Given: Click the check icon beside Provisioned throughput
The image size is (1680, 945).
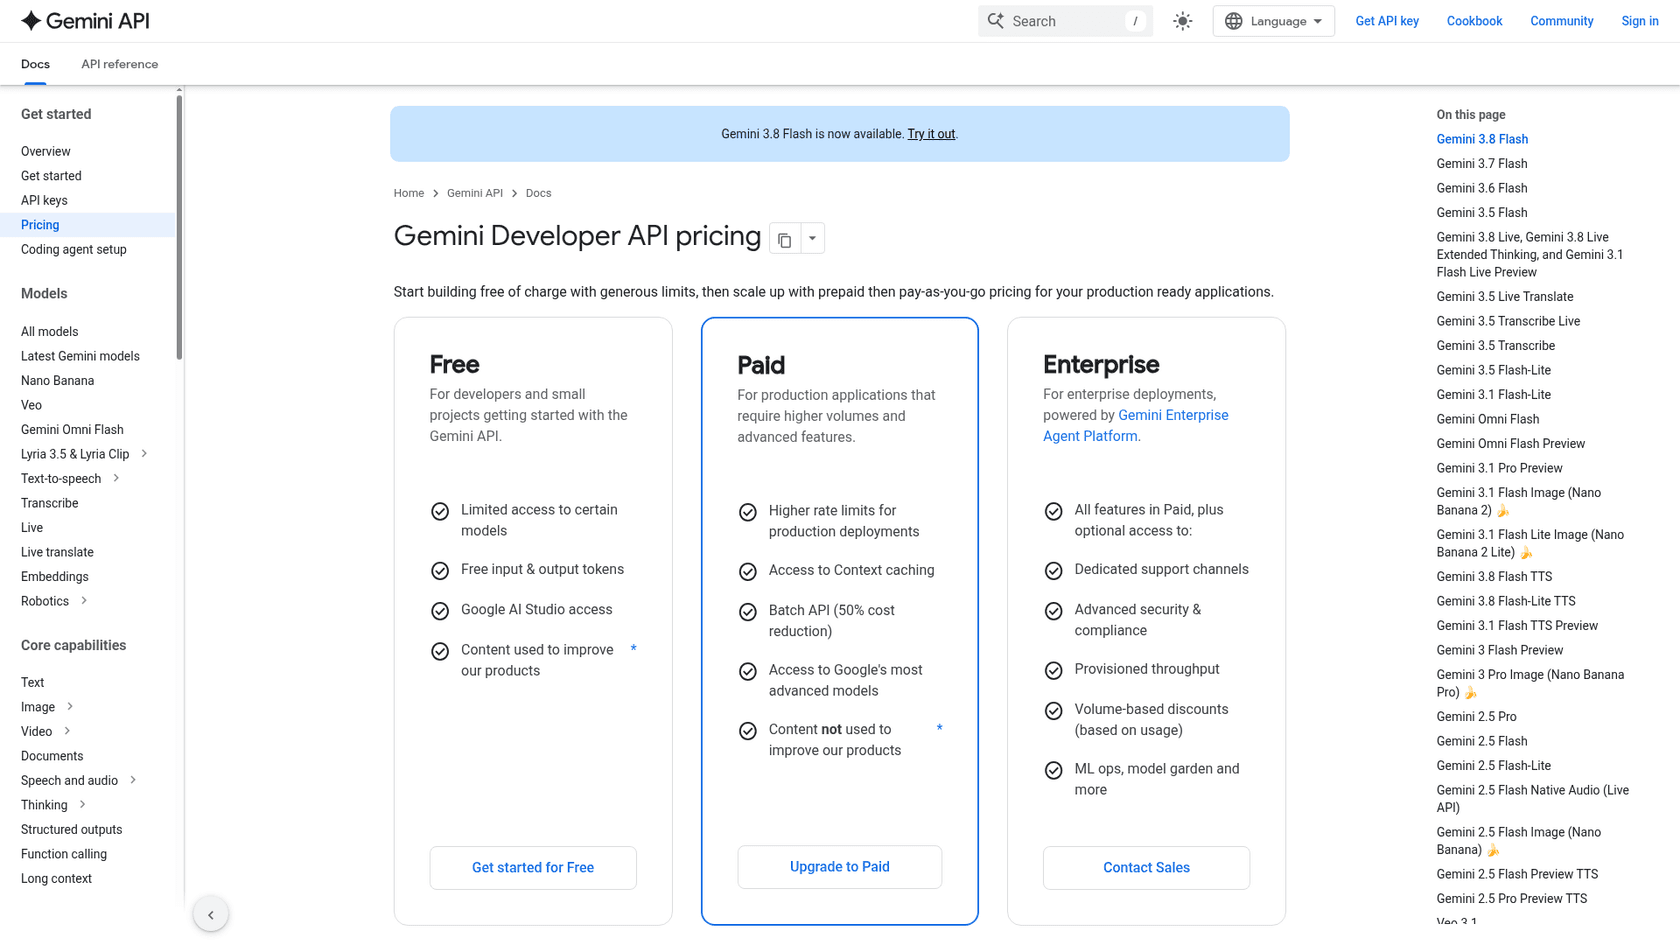Looking at the screenshot, I should click(x=1053, y=671).
